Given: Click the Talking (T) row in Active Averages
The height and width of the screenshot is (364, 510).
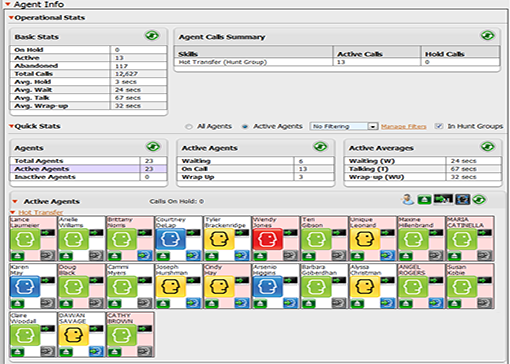Looking at the screenshot, I should (x=423, y=169).
